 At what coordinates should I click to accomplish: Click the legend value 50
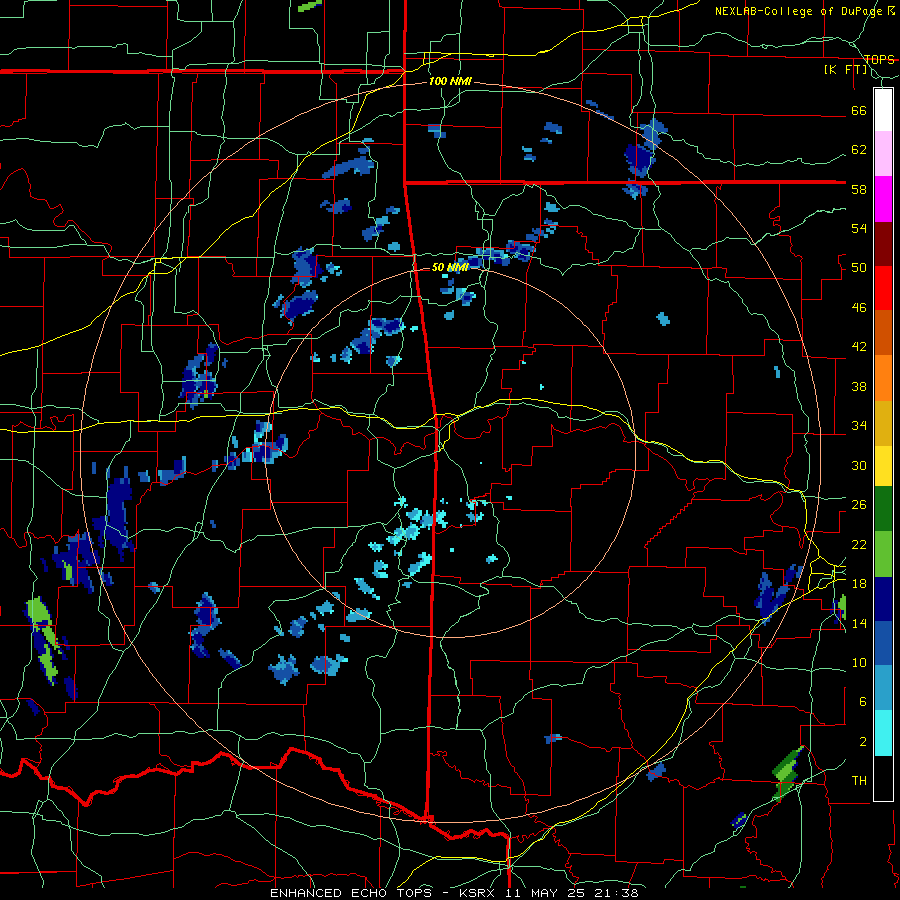click(859, 267)
